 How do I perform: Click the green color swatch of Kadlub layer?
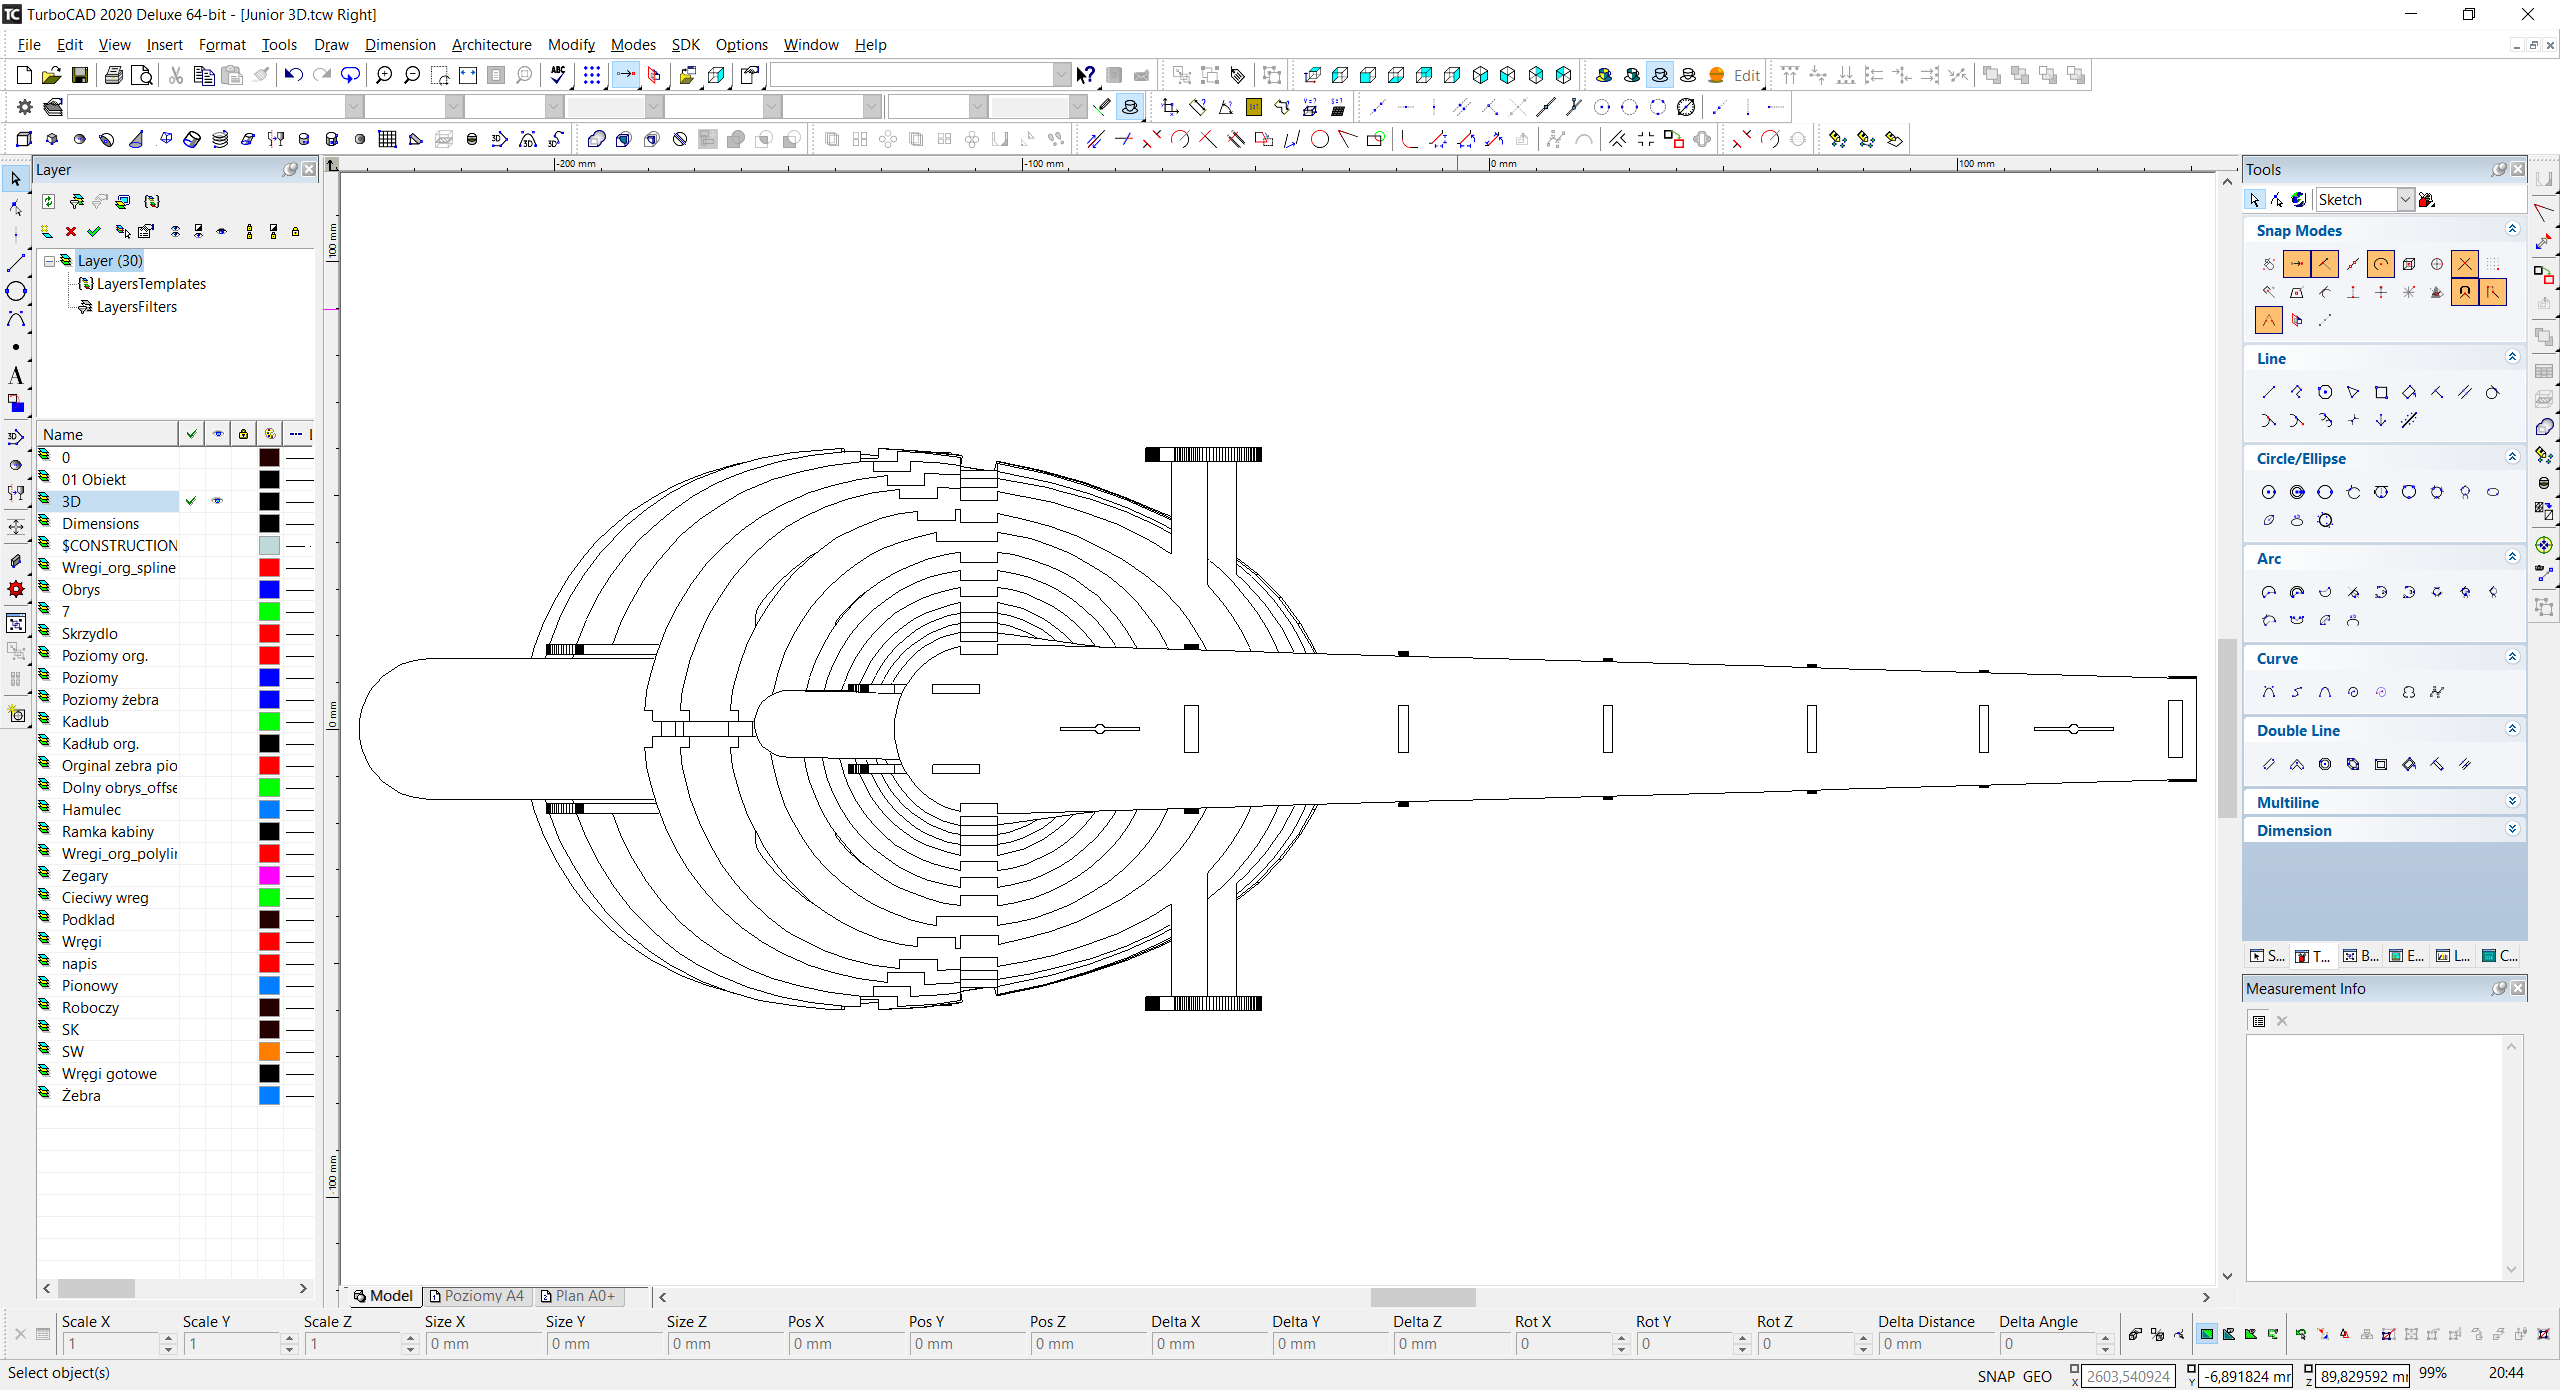point(269,722)
